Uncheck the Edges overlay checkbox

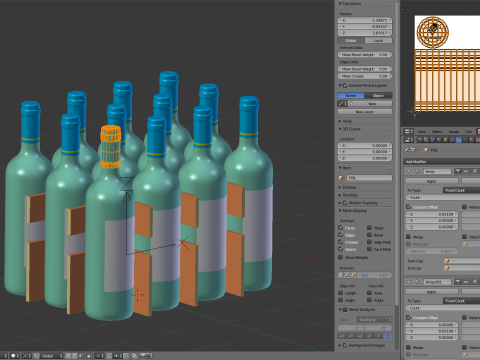point(340,235)
